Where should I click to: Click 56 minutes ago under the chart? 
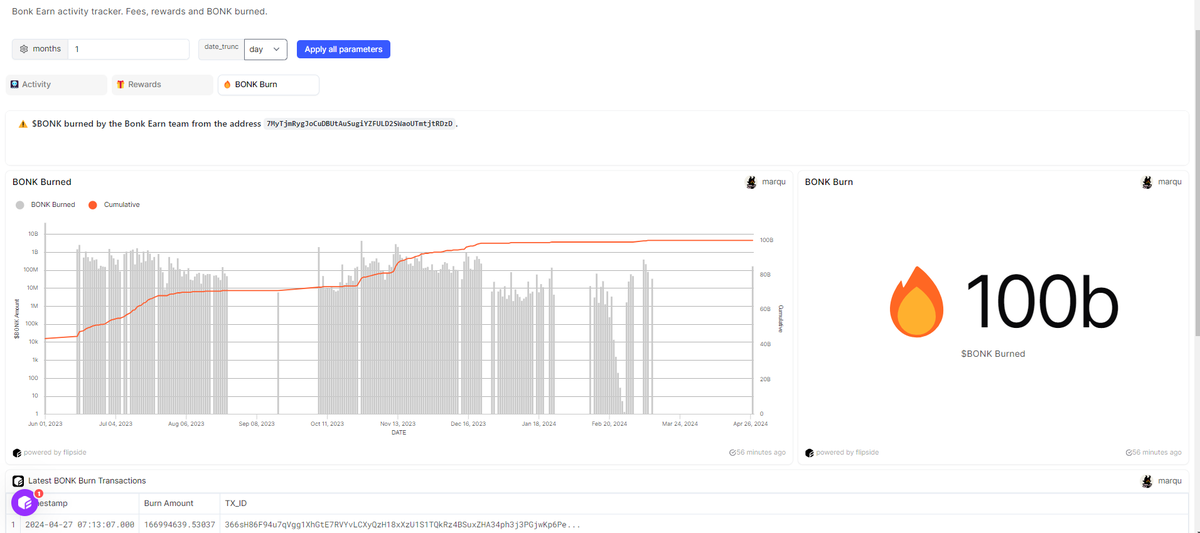761,452
